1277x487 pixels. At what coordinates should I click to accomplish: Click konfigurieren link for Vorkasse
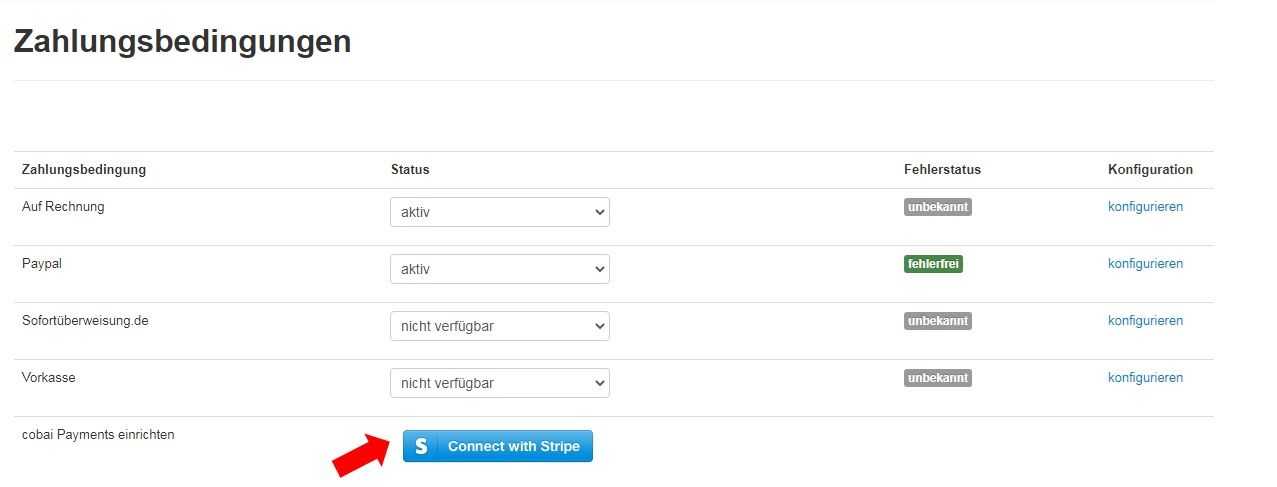click(x=1145, y=378)
